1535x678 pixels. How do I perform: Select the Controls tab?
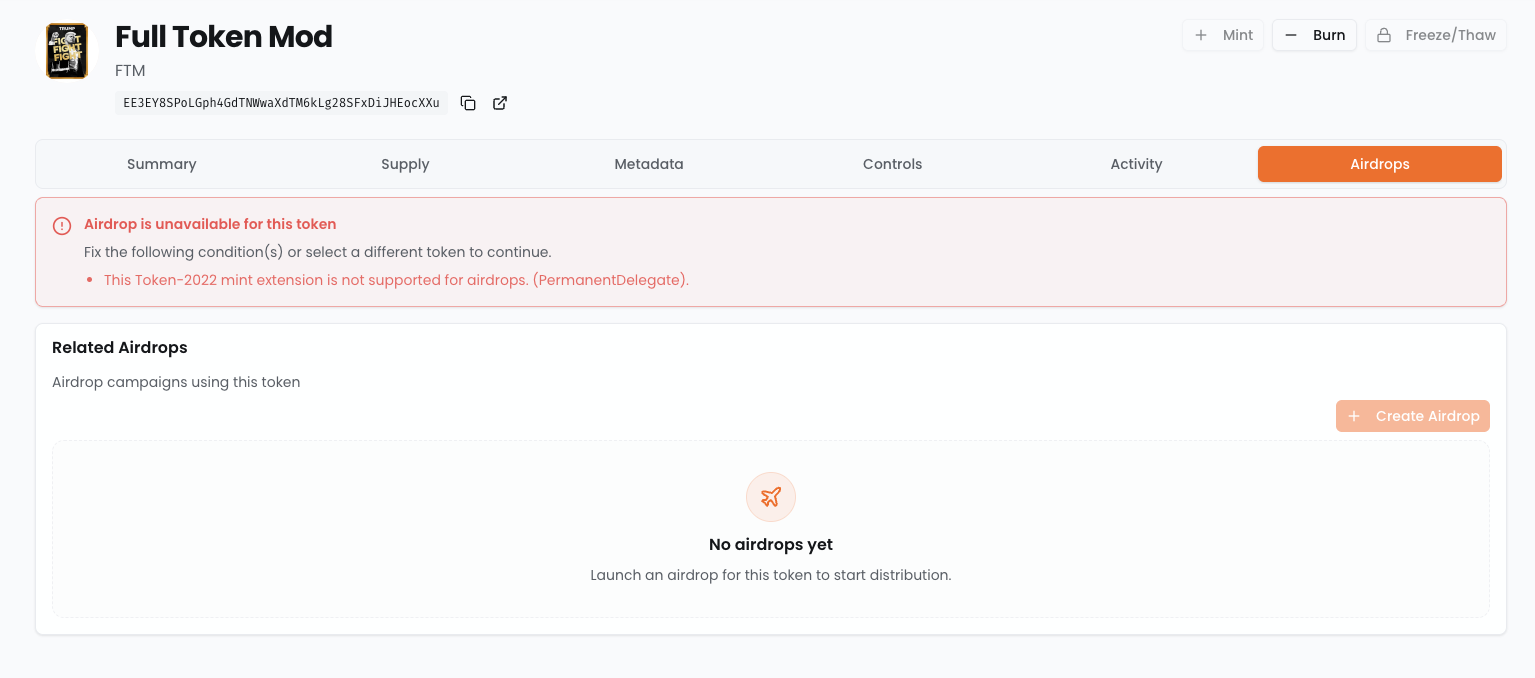click(x=892, y=164)
